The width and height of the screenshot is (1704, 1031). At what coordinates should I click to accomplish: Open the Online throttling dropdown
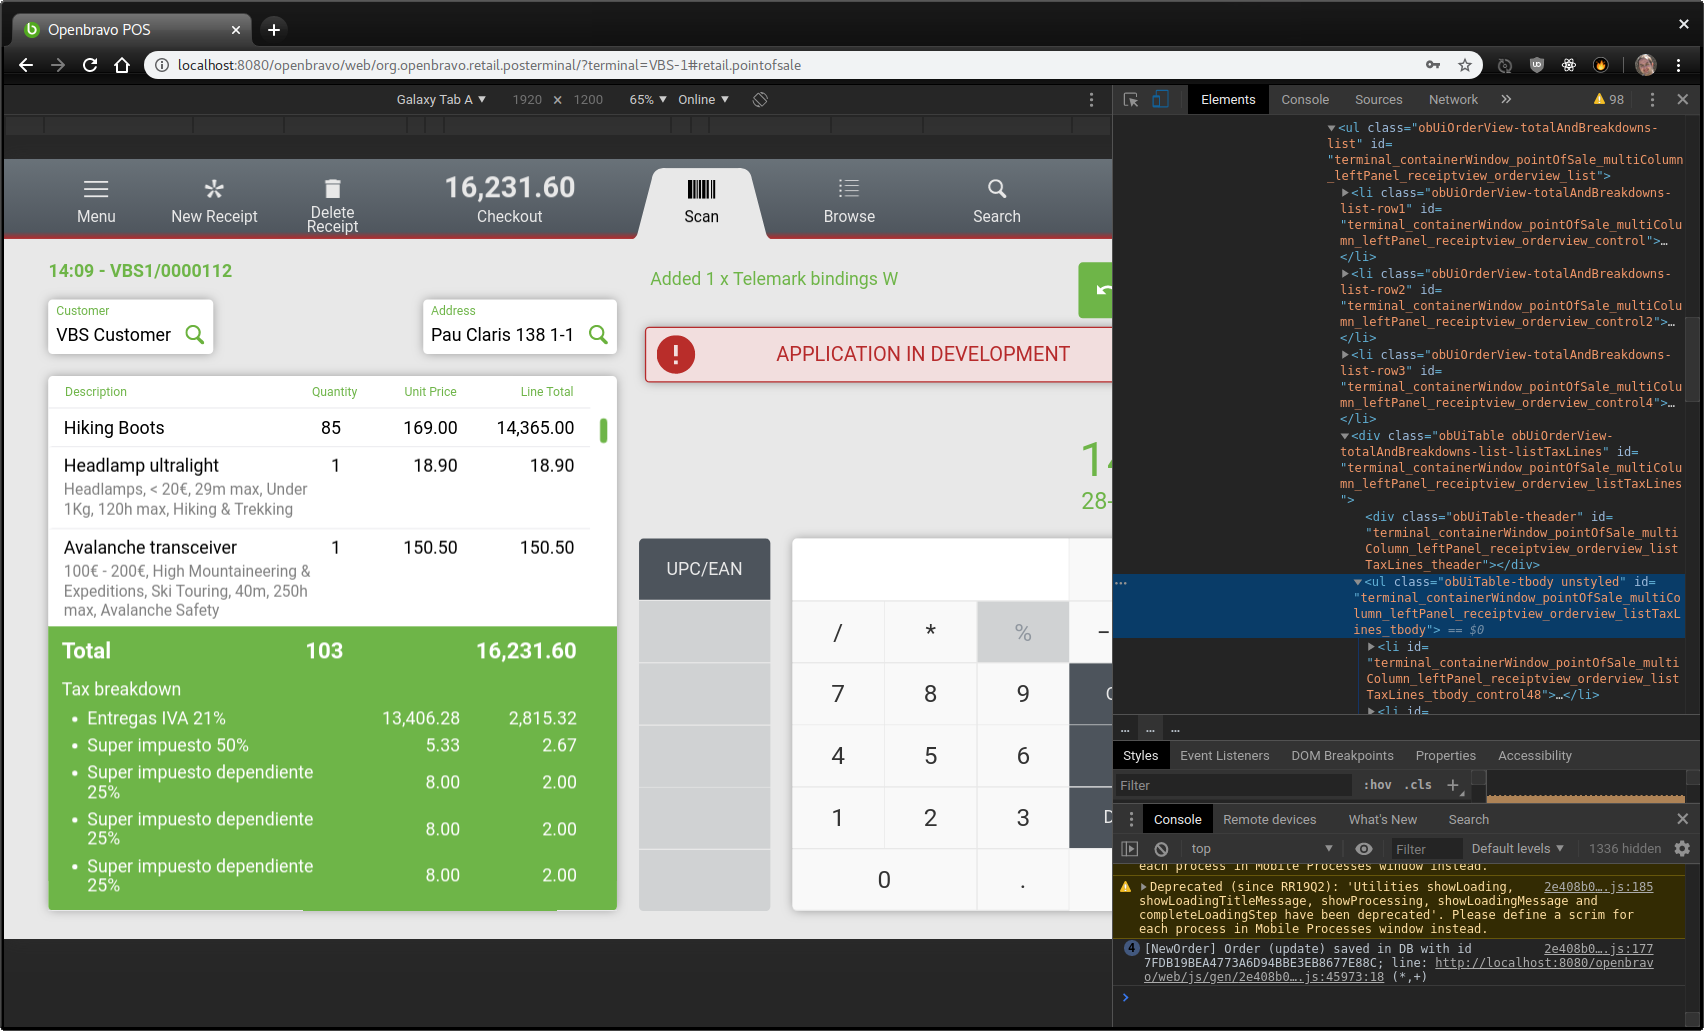[x=703, y=99]
